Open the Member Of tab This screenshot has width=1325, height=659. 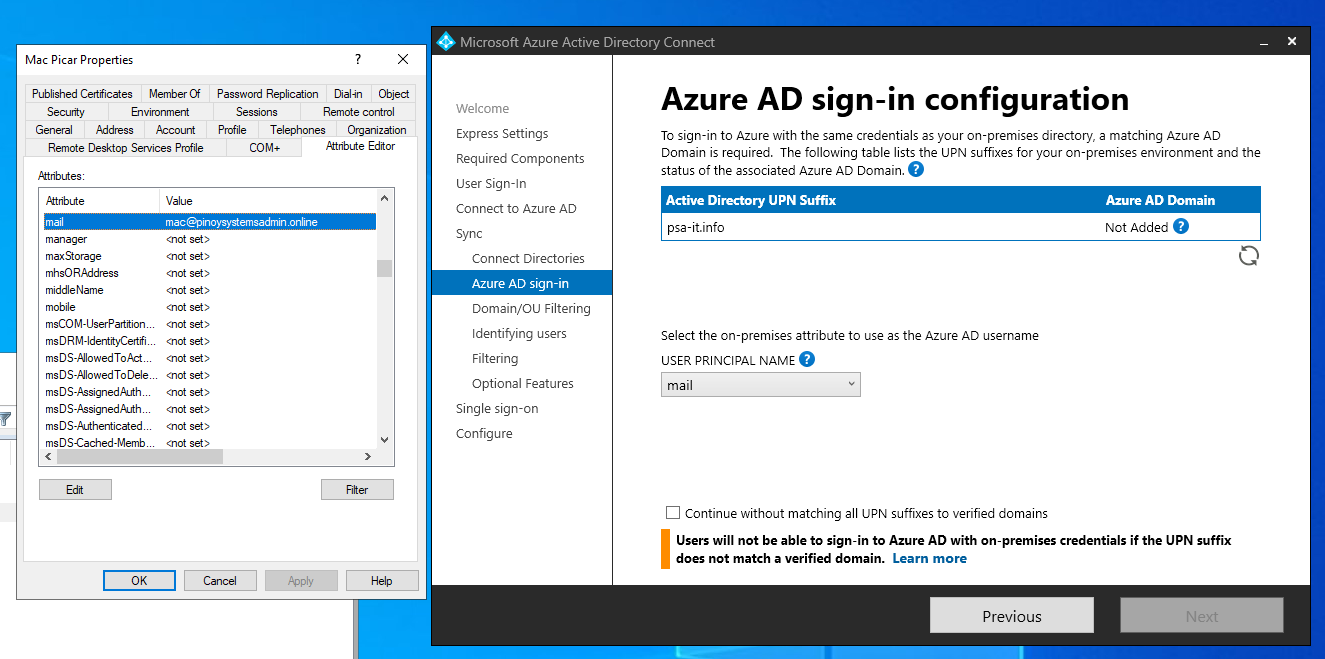coord(175,94)
